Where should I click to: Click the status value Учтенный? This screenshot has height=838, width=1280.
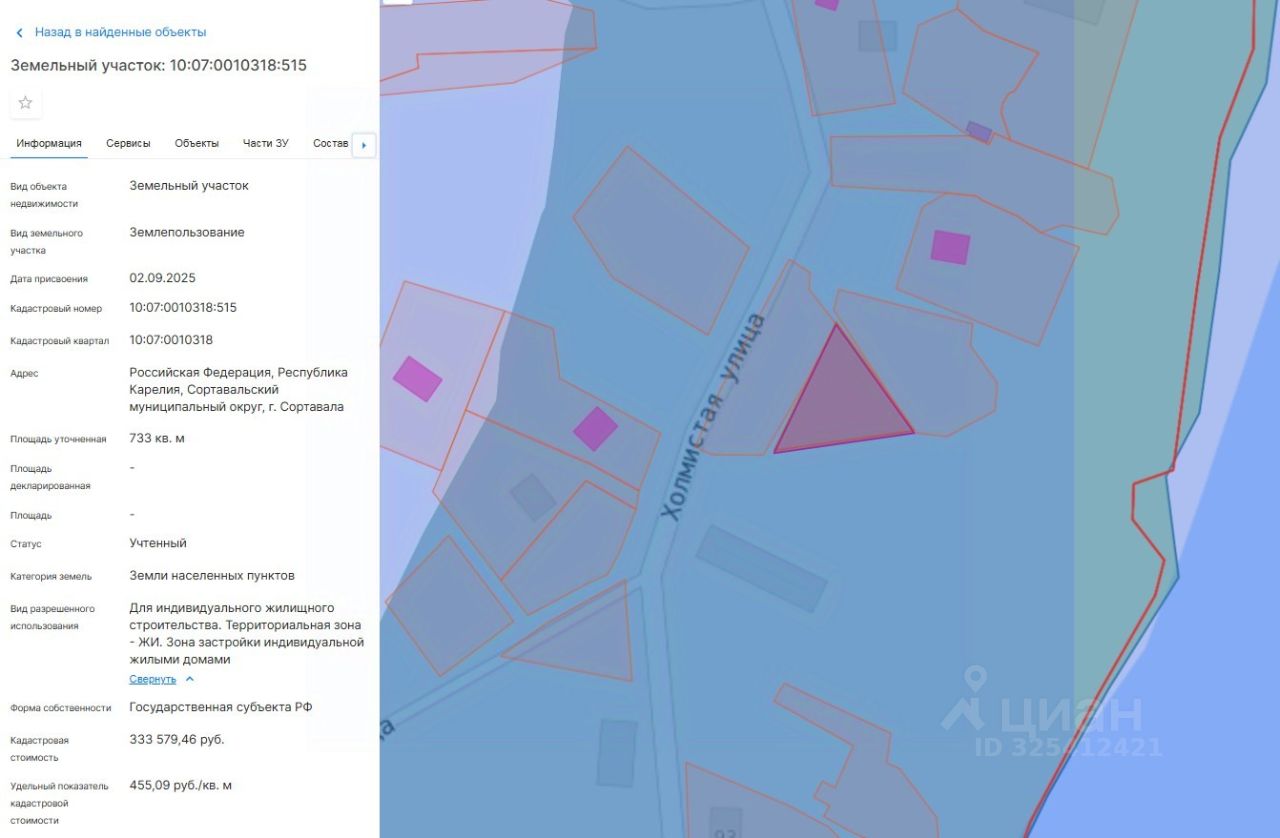[158, 543]
